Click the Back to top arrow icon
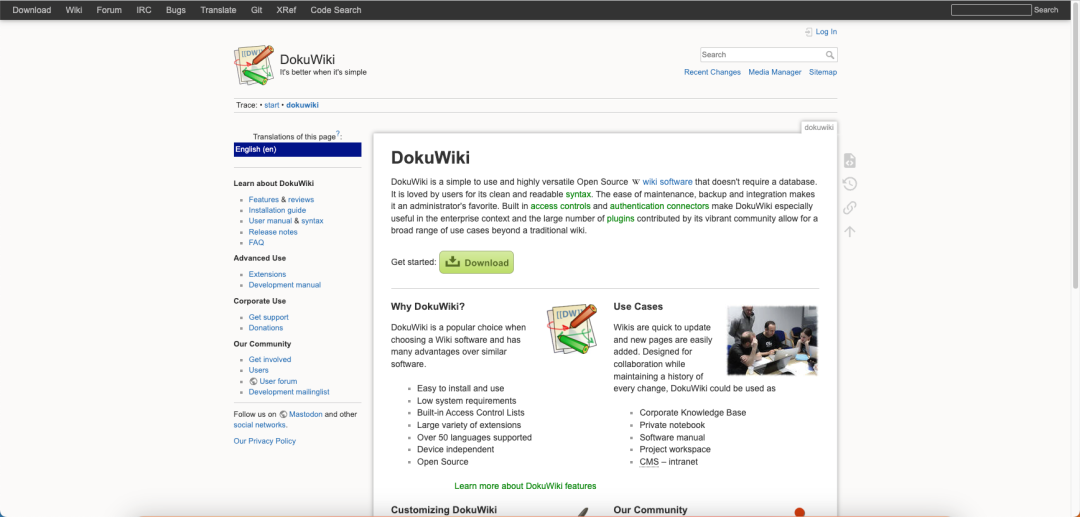1080x517 pixels. click(x=850, y=231)
